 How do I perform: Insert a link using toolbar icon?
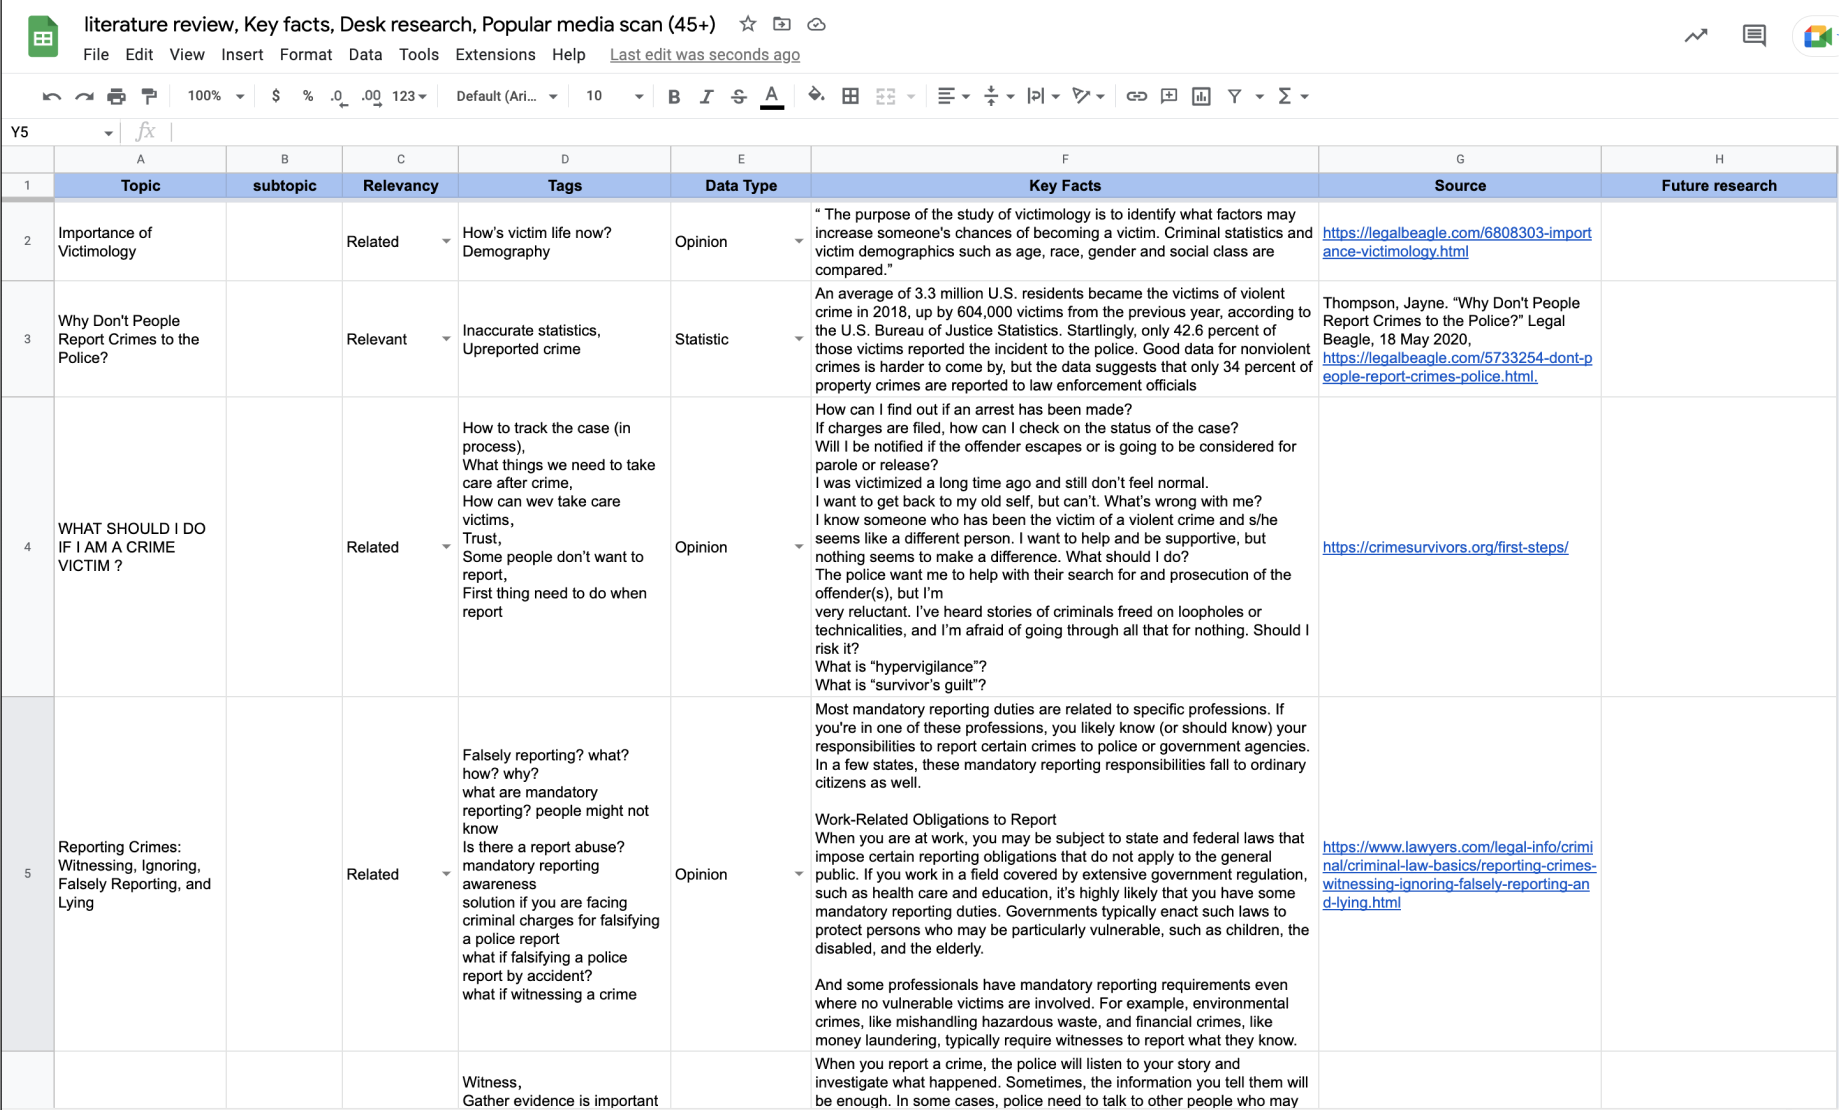(x=1136, y=96)
